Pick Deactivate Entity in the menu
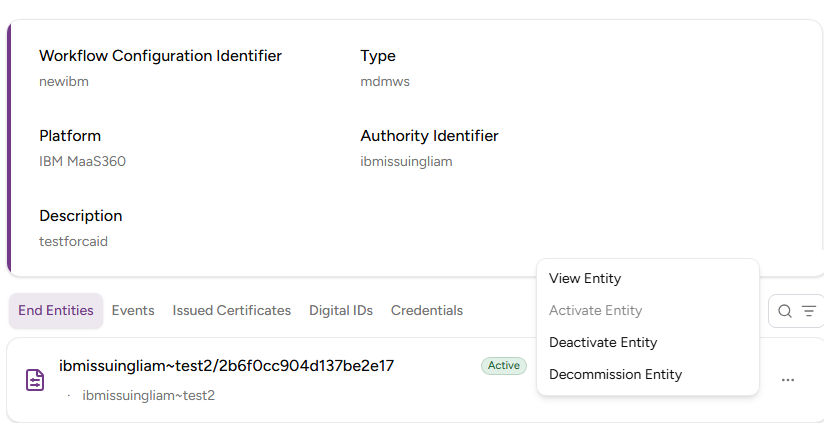Screen dimensions: 824x423 point(603,343)
